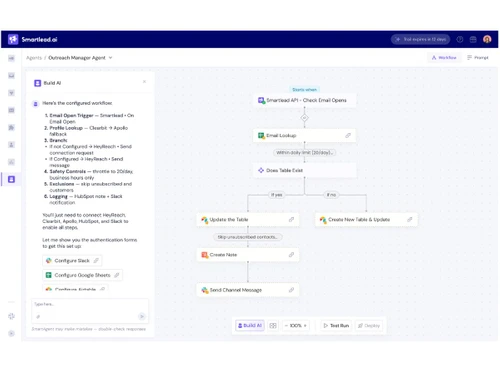Select the Send Channel Message node

tap(248, 290)
